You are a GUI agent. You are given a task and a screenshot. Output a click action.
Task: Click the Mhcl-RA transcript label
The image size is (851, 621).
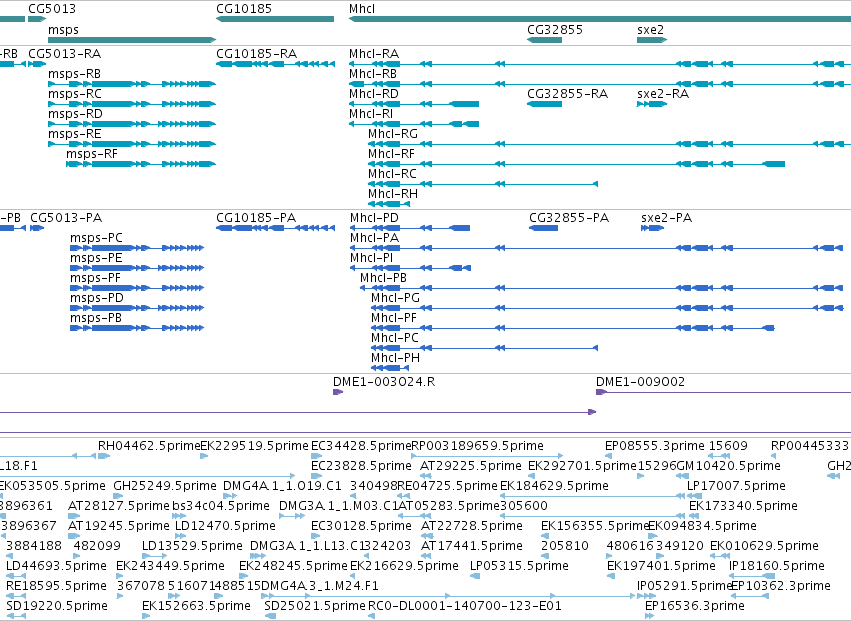[x=374, y=54]
